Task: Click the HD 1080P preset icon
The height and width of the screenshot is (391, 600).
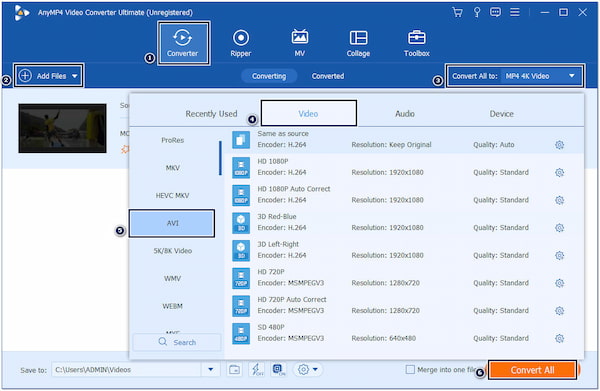Action: 241,167
